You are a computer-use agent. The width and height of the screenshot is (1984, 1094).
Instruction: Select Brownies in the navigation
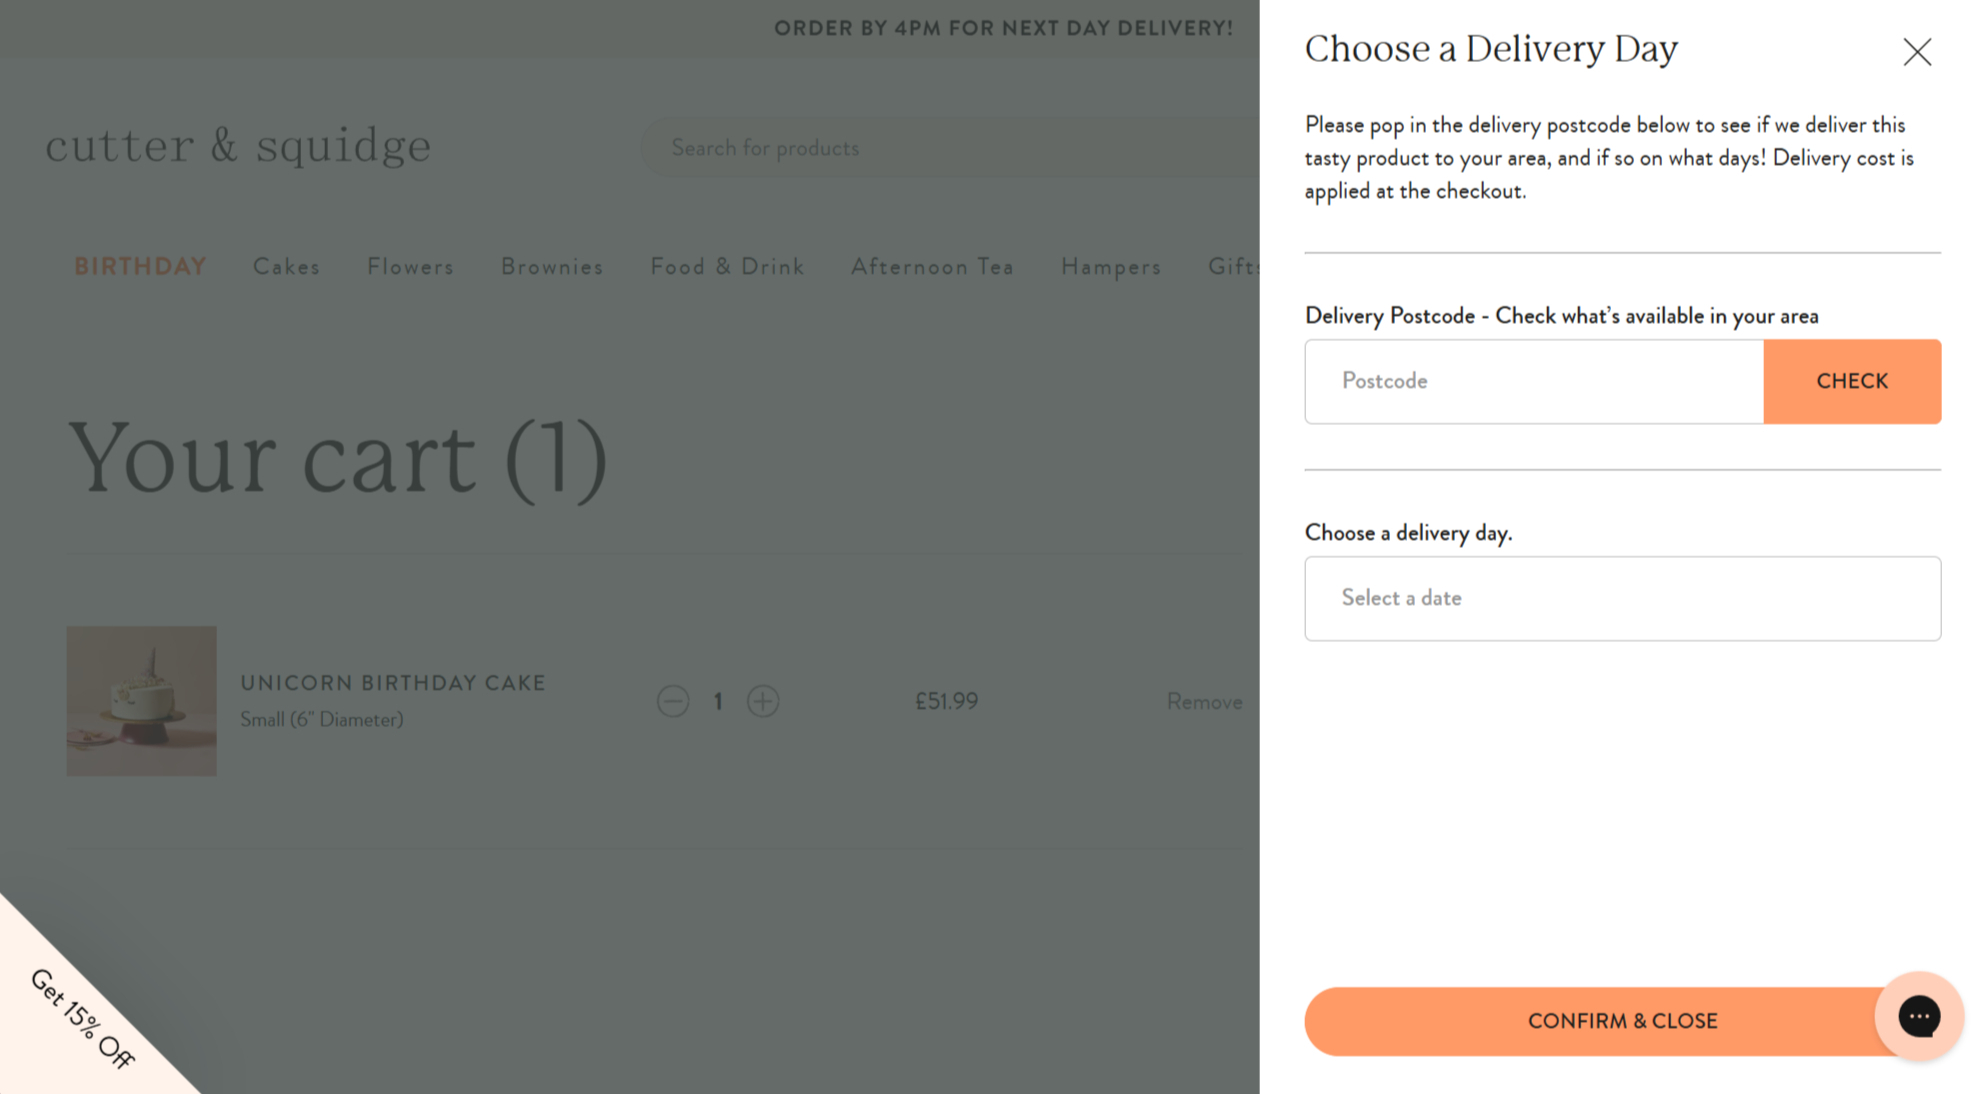[x=552, y=267]
